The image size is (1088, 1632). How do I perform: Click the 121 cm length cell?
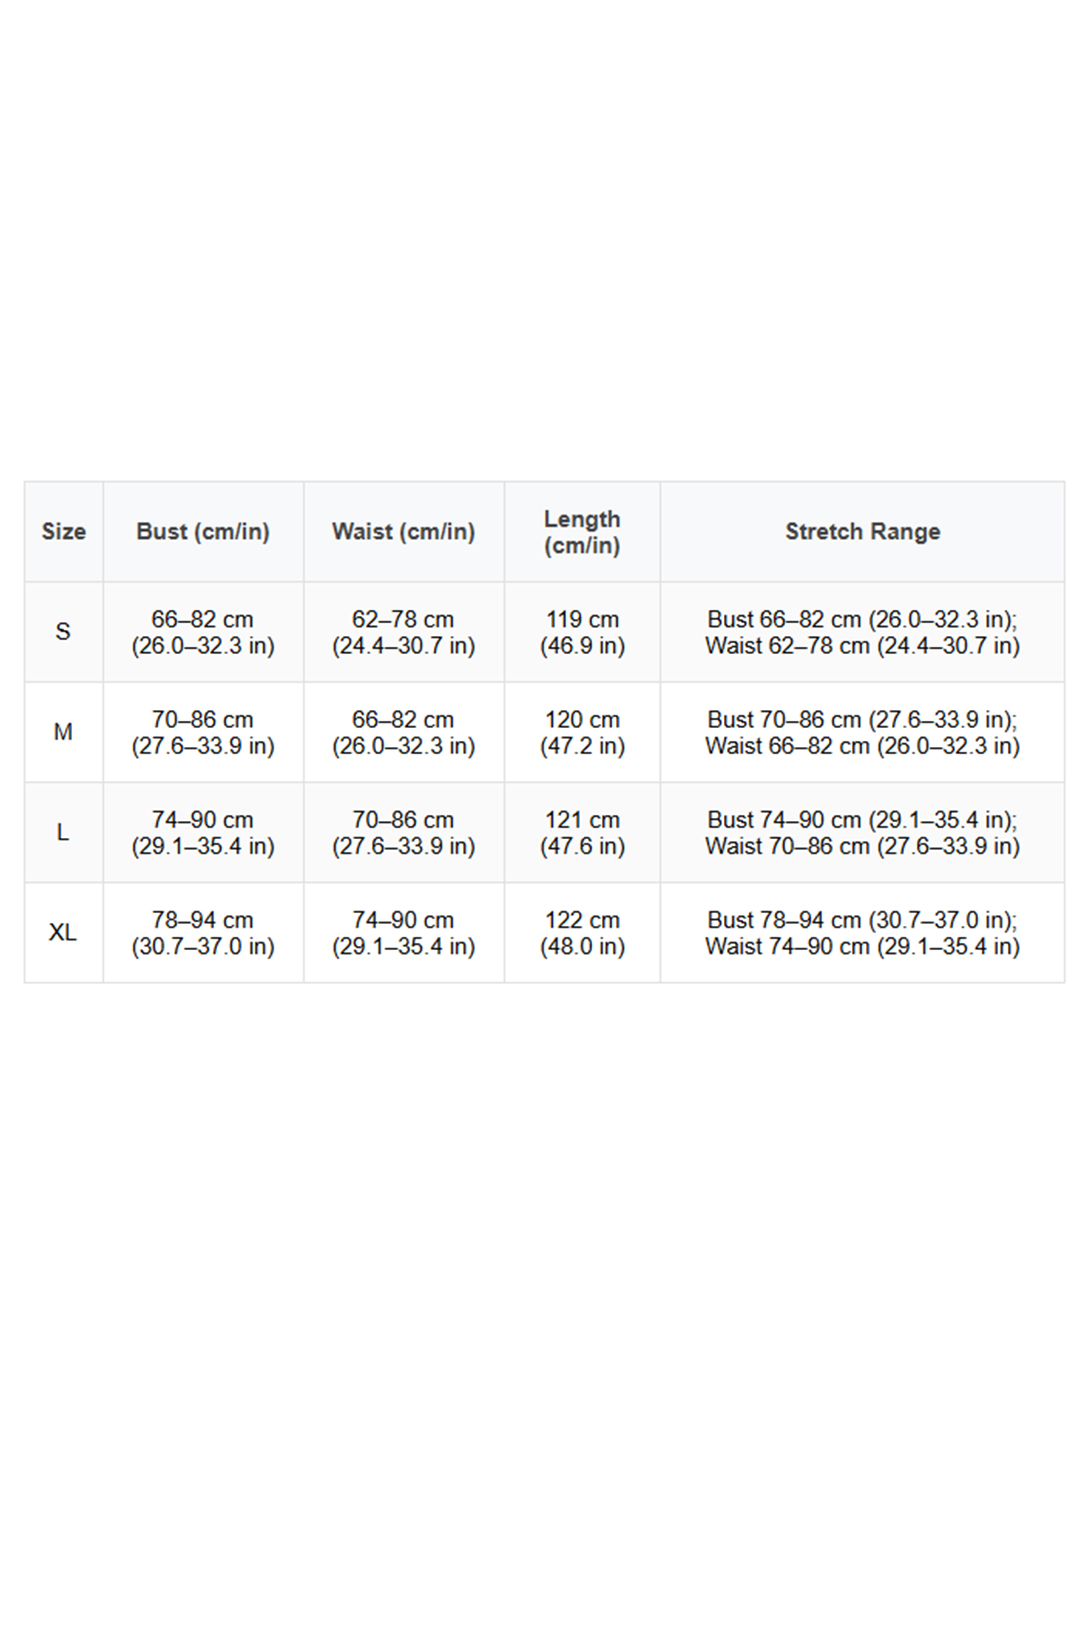(582, 832)
